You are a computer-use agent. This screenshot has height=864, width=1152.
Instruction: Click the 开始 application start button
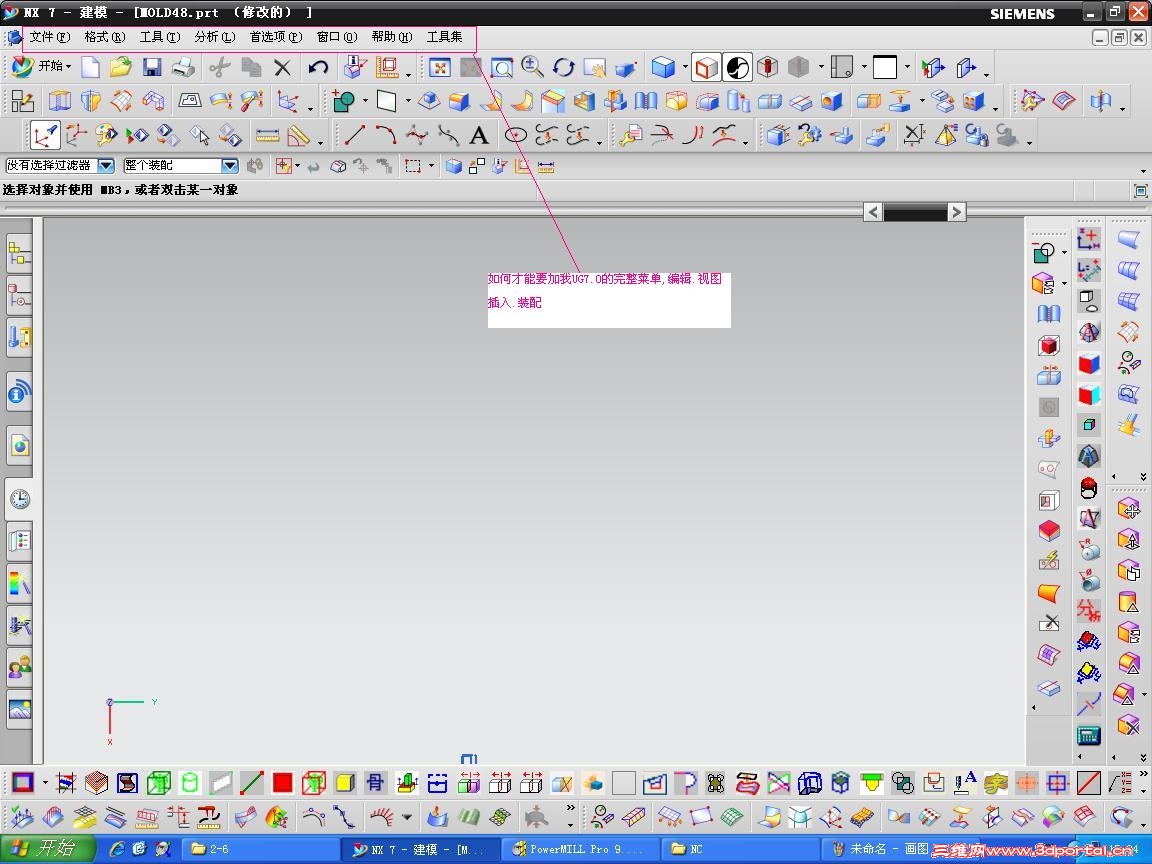coord(42,66)
